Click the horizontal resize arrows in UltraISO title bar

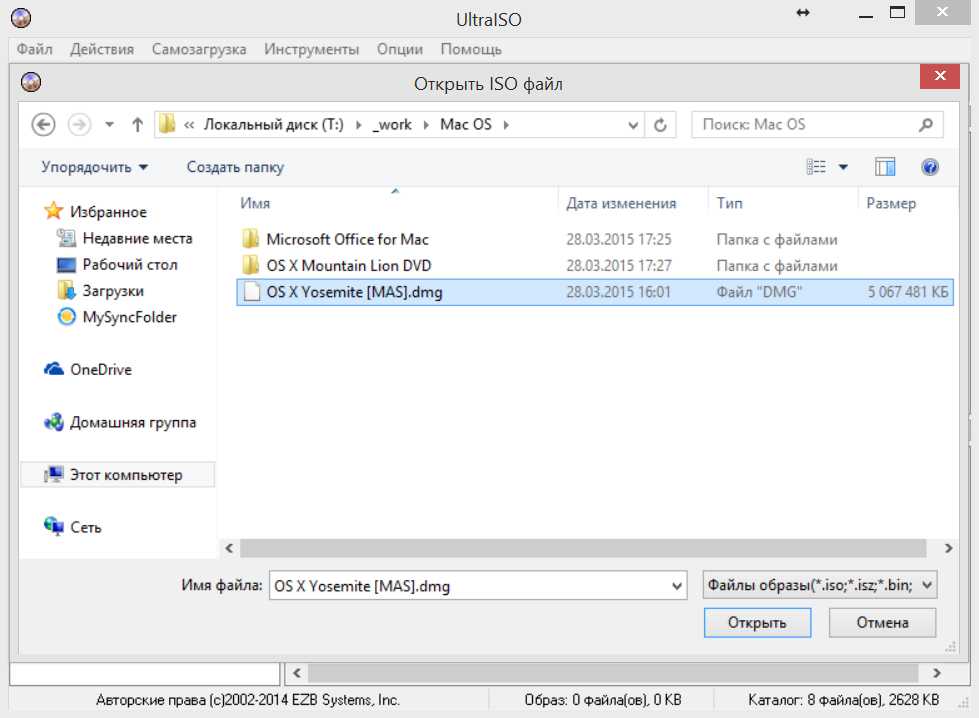point(803,12)
